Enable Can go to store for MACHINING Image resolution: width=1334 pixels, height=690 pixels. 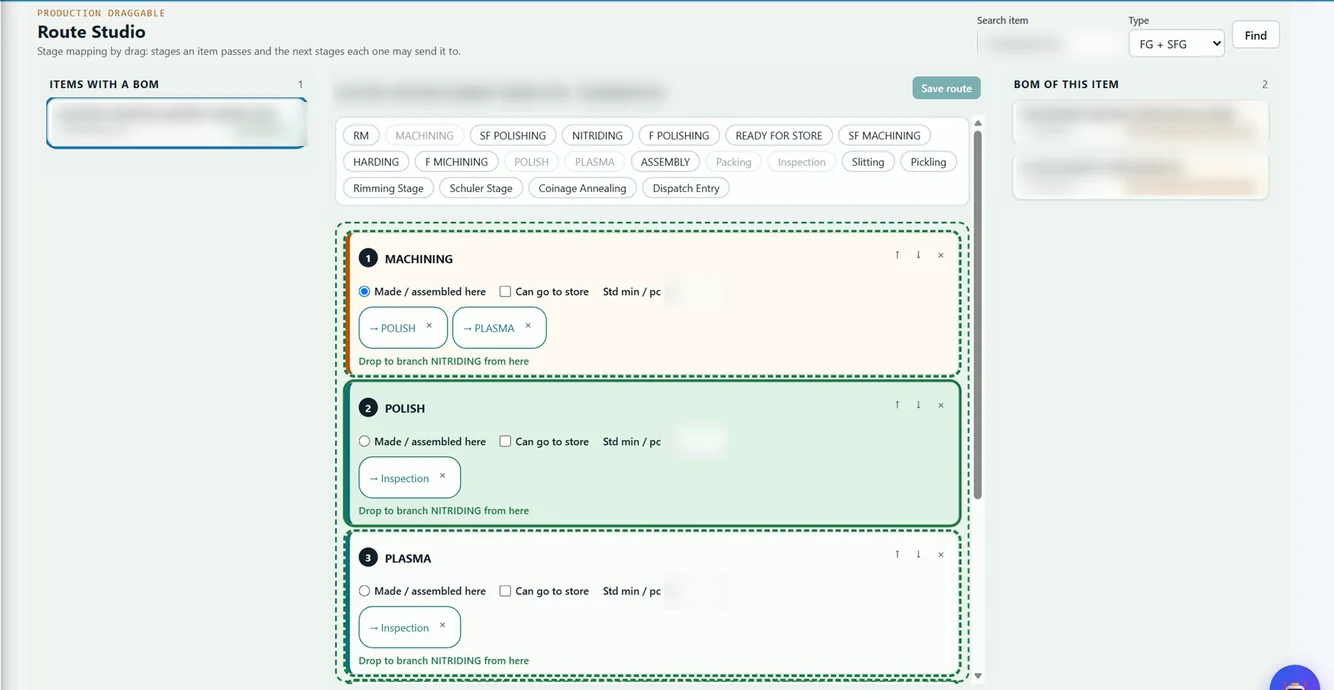(505, 292)
